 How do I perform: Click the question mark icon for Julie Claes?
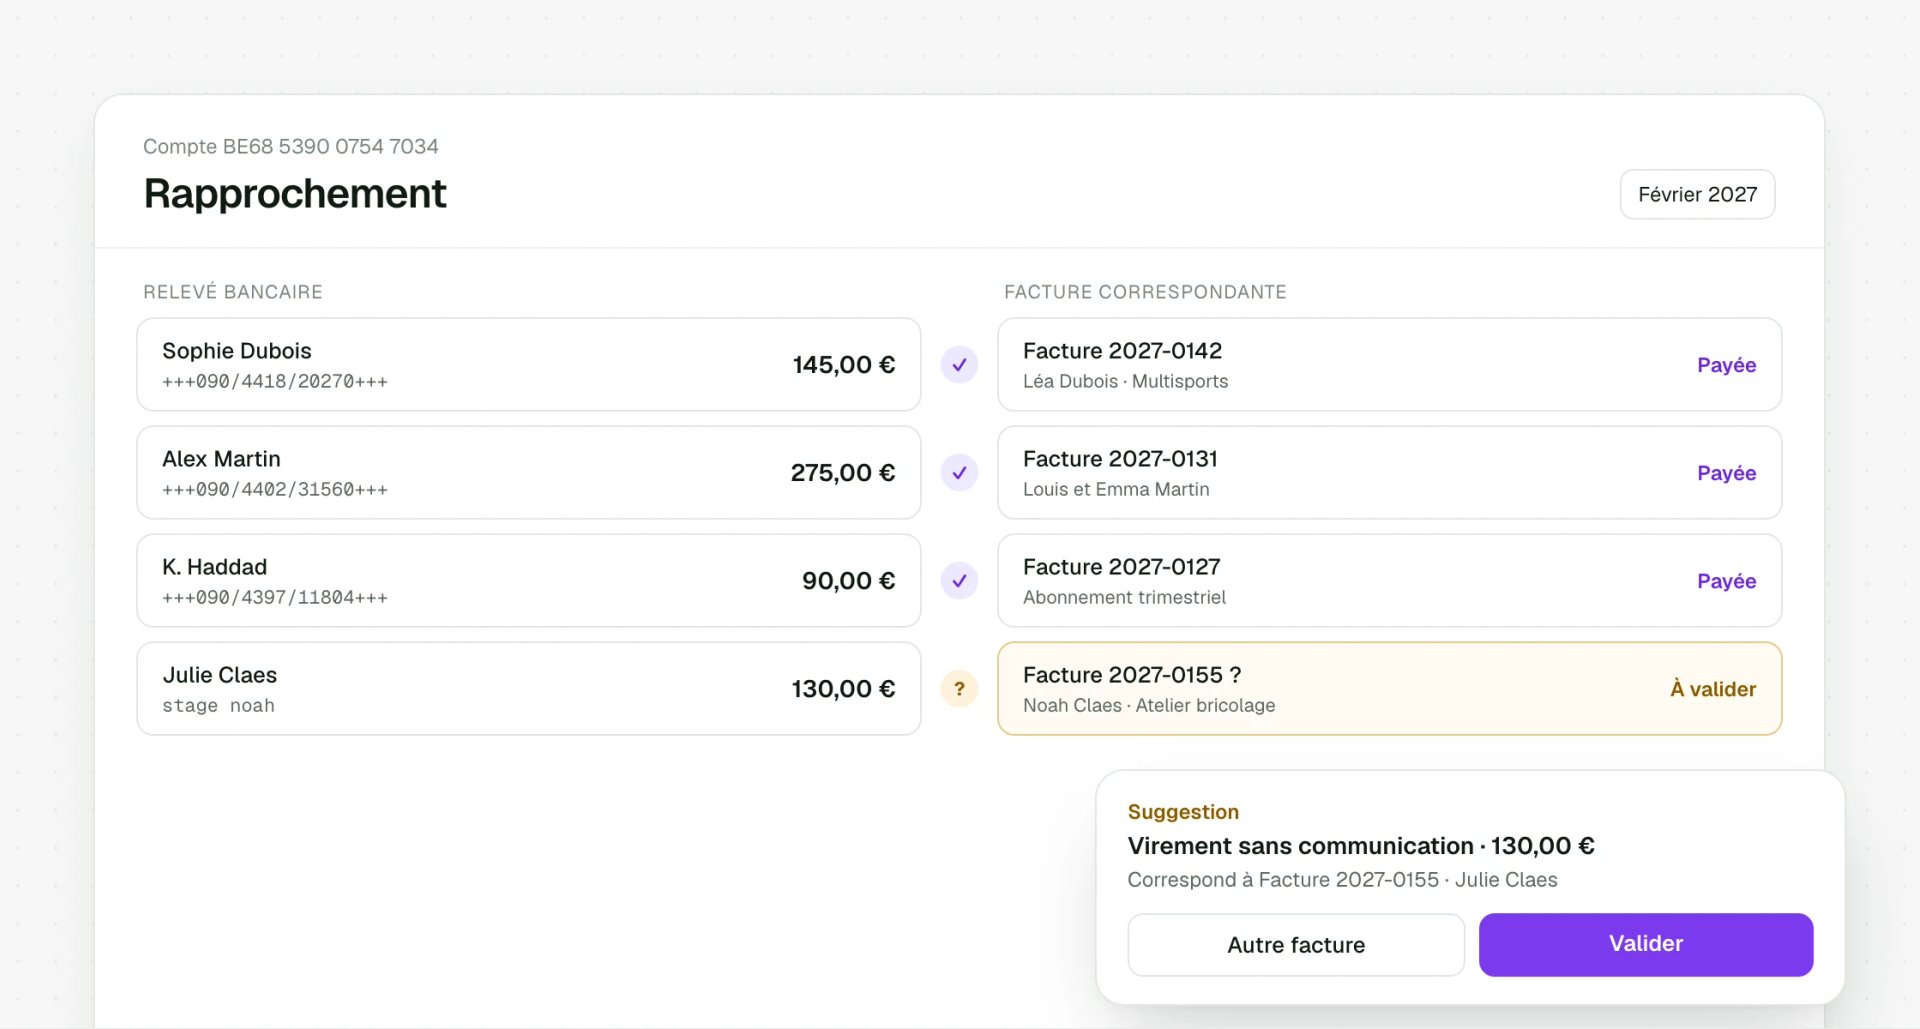pos(959,689)
